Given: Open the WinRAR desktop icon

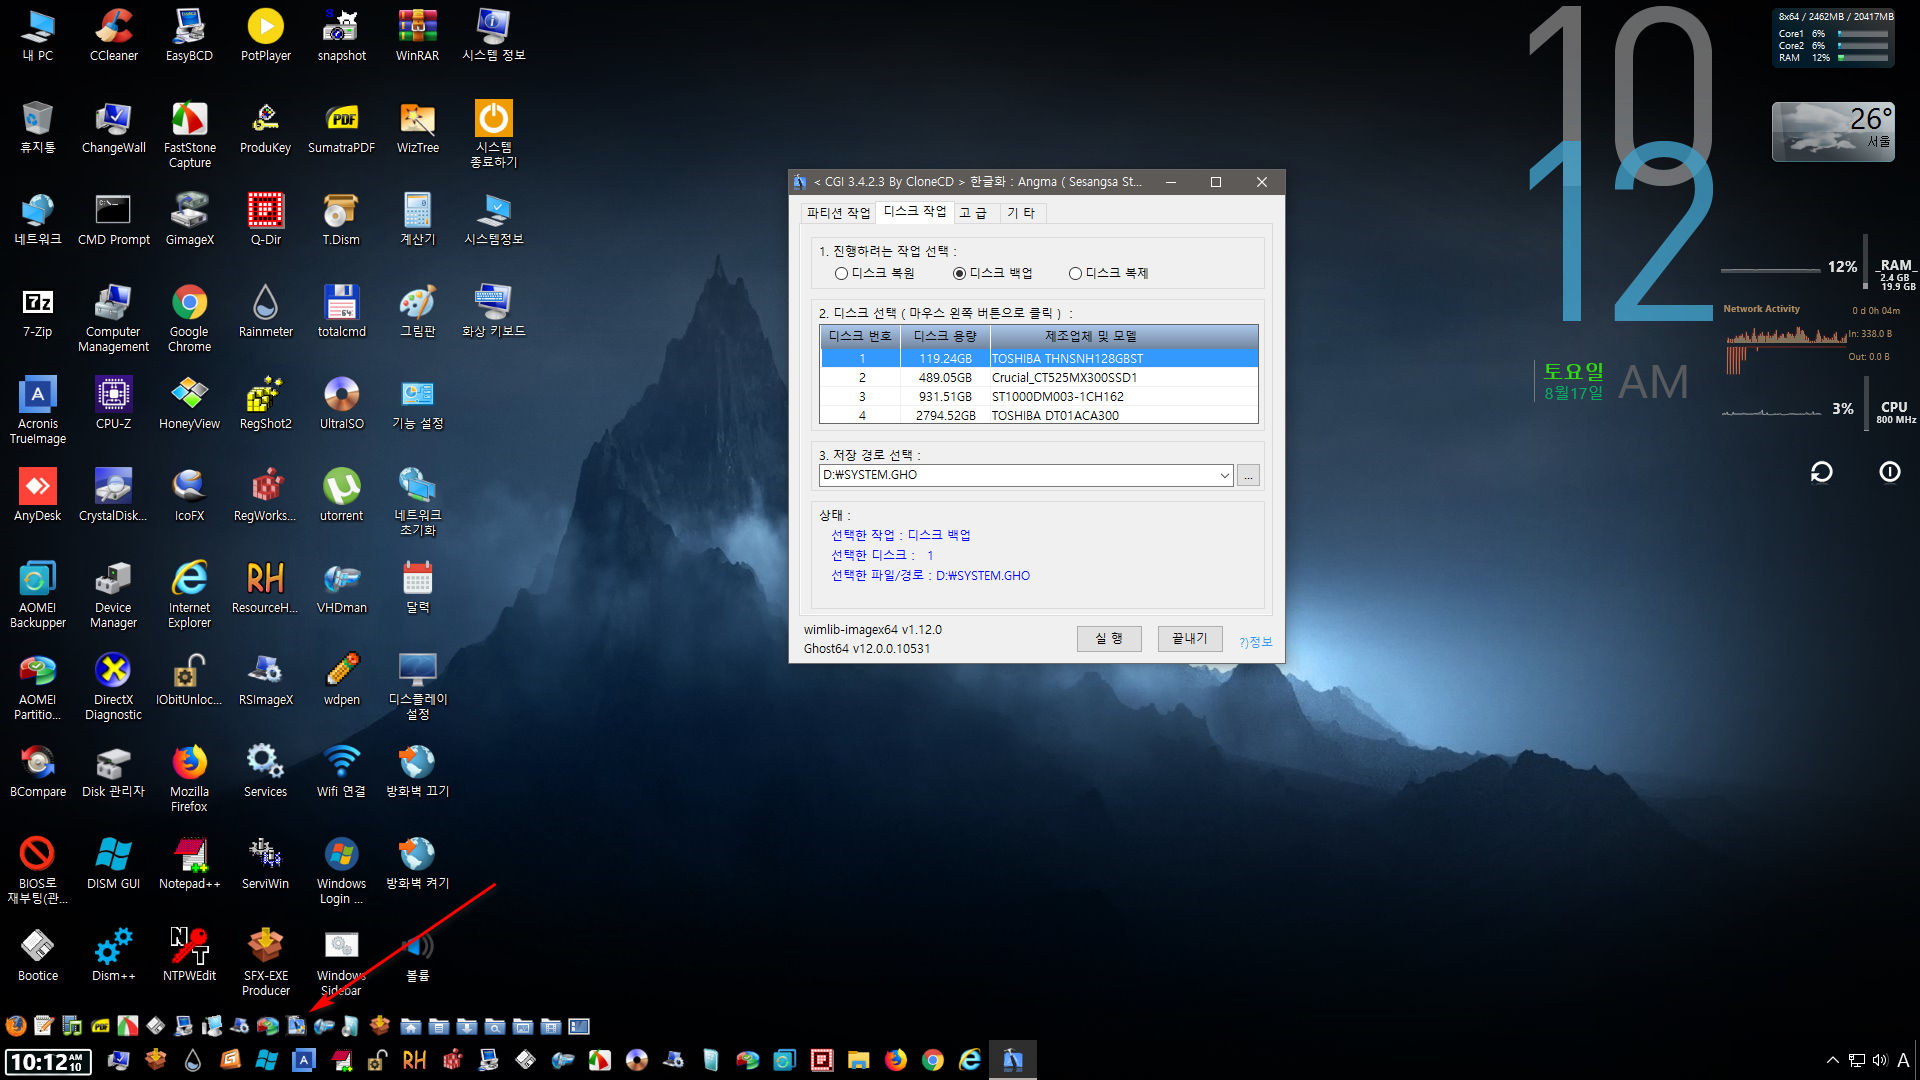Looking at the screenshot, I should click(417, 35).
